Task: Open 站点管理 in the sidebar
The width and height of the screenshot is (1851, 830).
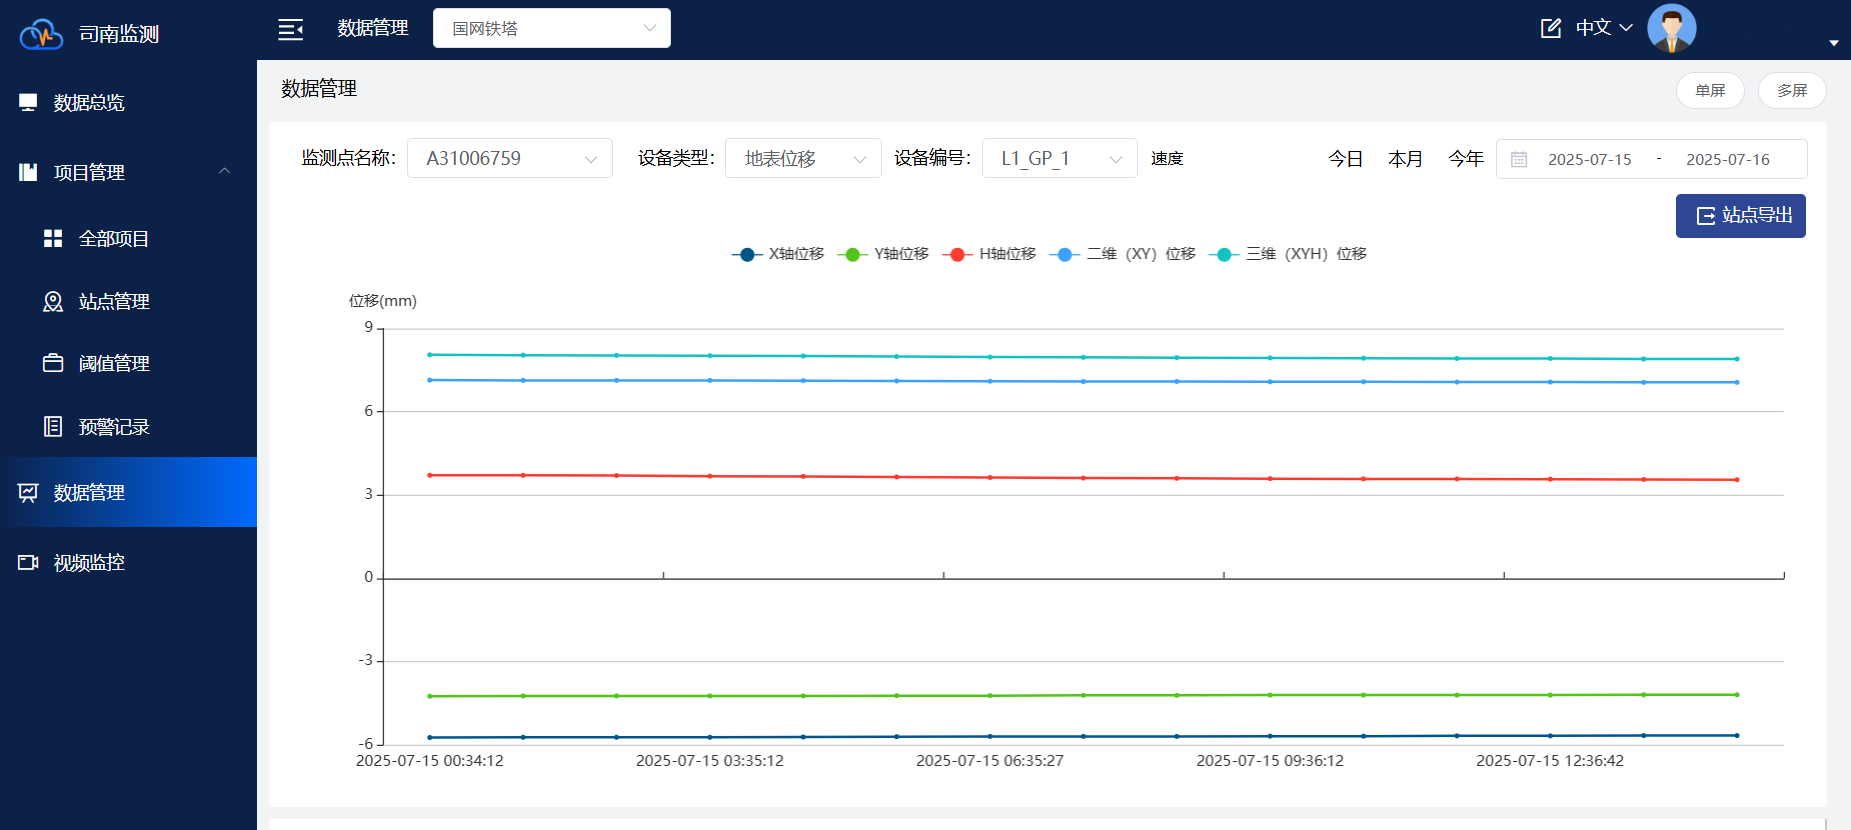Action: point(114,302)
